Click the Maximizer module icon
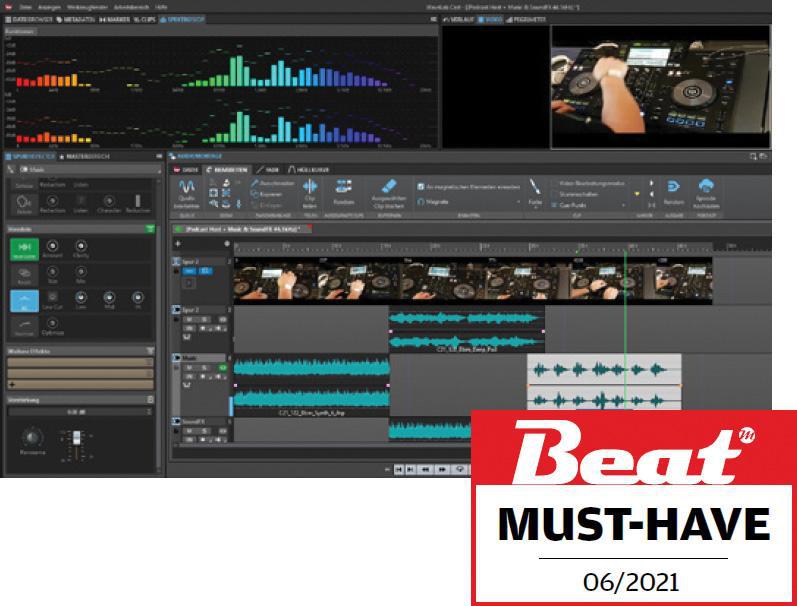Image resolution: width=797 pixels, height=606 pixels. (24, 326)
